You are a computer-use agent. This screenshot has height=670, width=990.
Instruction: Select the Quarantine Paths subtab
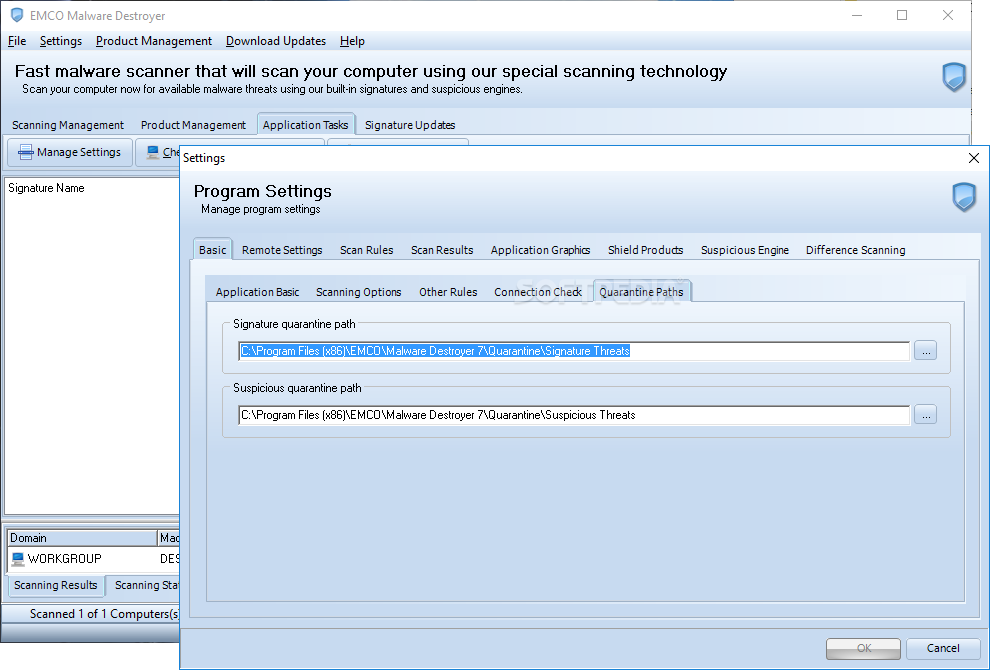coord(641,292)
